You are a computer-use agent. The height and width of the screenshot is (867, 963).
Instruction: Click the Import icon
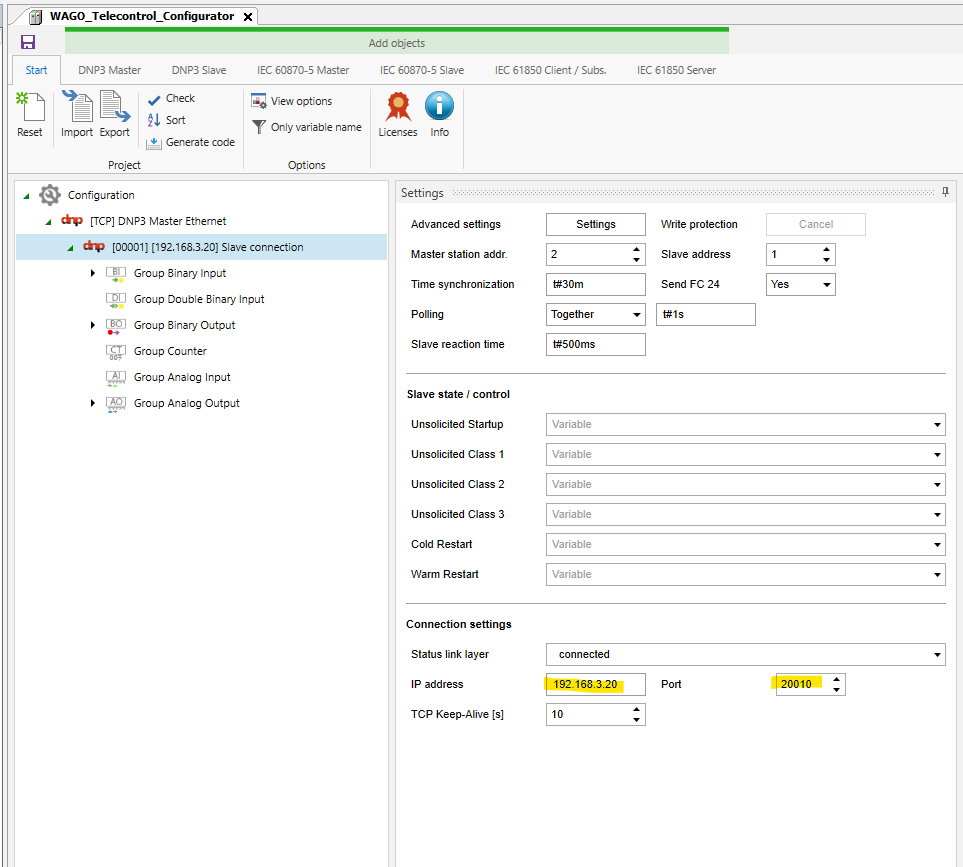coord(76,114)
